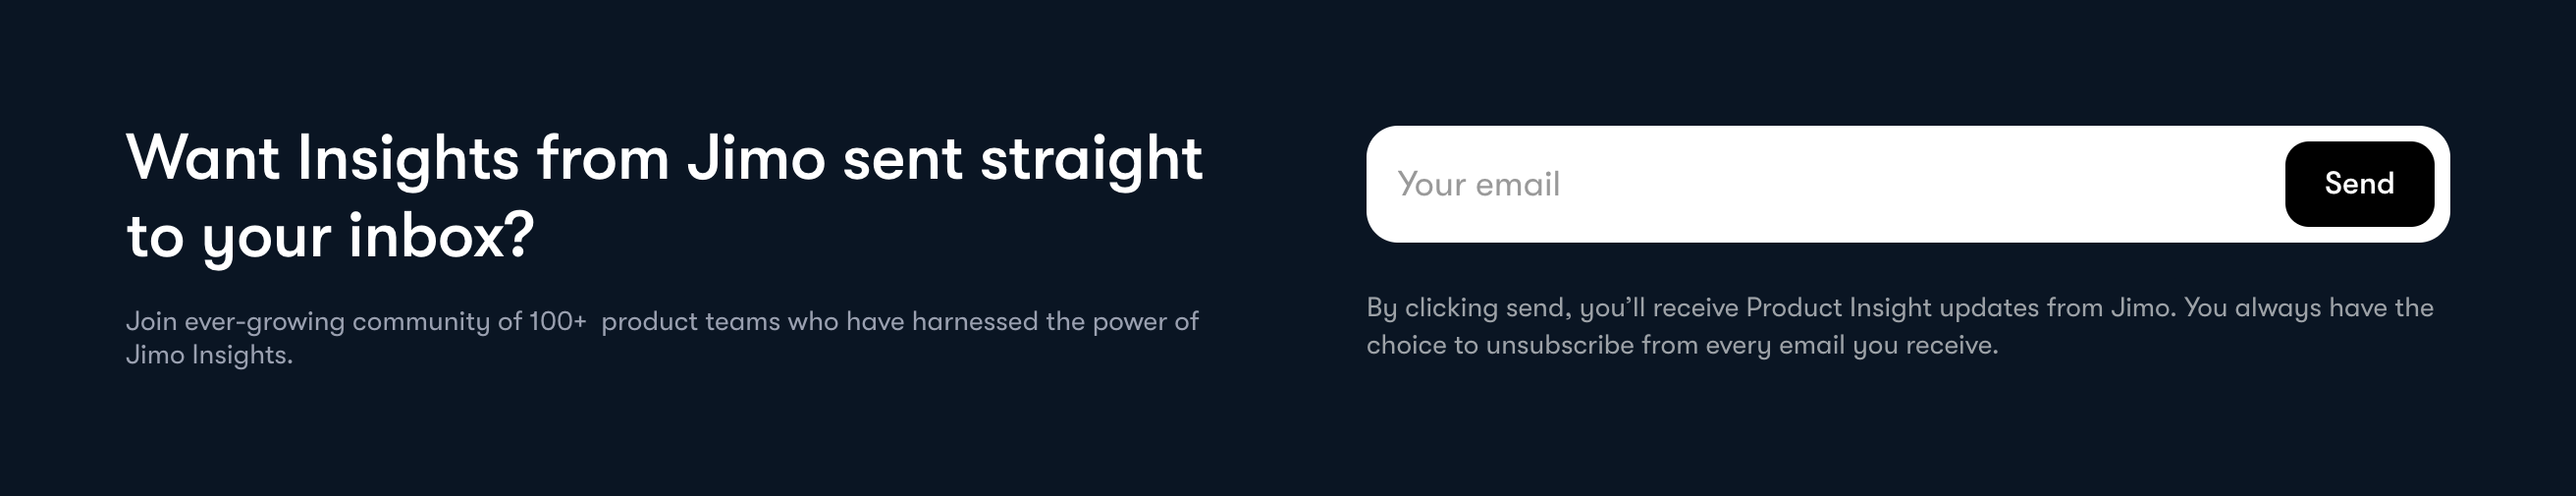
Task: Click the word "straight" in the heading
Action: click(1091, 159)
